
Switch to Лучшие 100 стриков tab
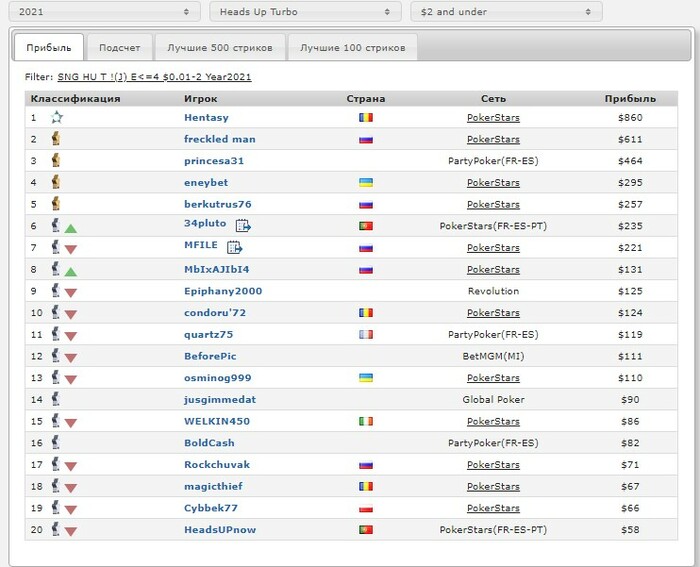[x=353, y=47]
